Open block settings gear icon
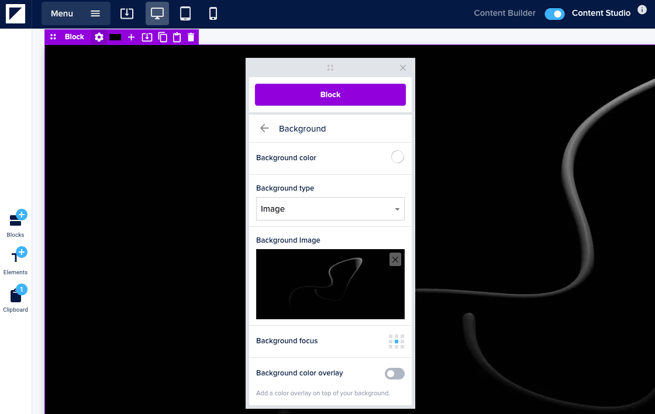Viewport: 655px width, 414px height. [x=99, y=37]
